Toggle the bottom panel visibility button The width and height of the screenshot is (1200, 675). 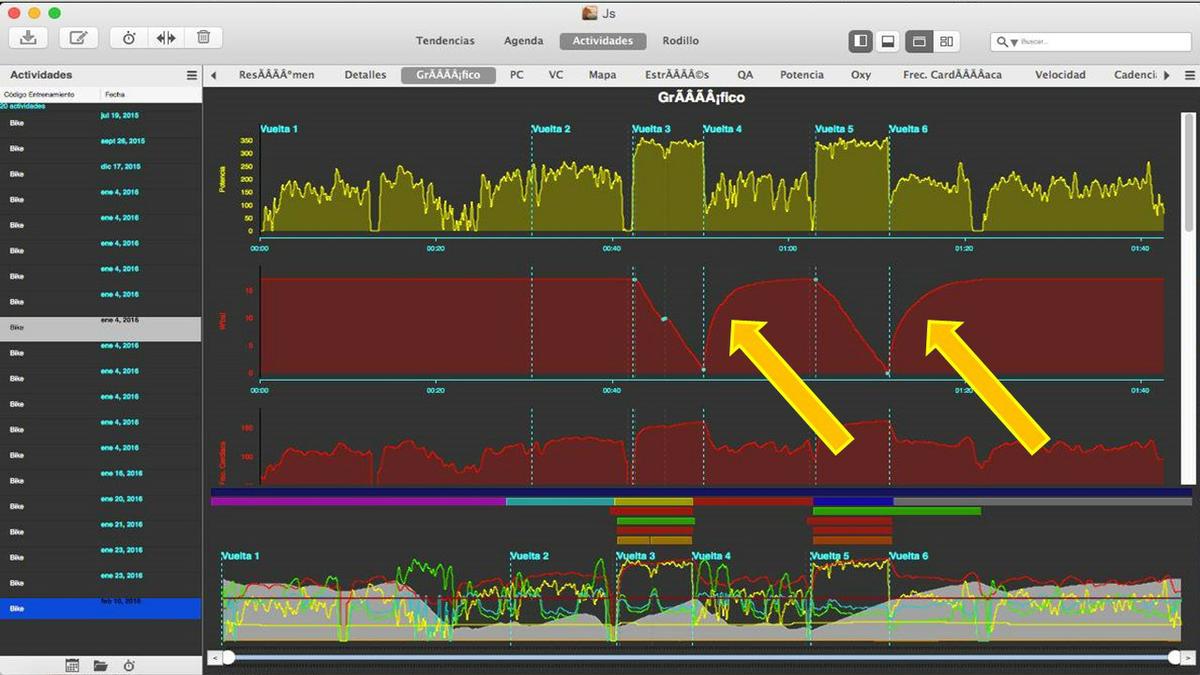pyautogui.click(x=886, y=41)
